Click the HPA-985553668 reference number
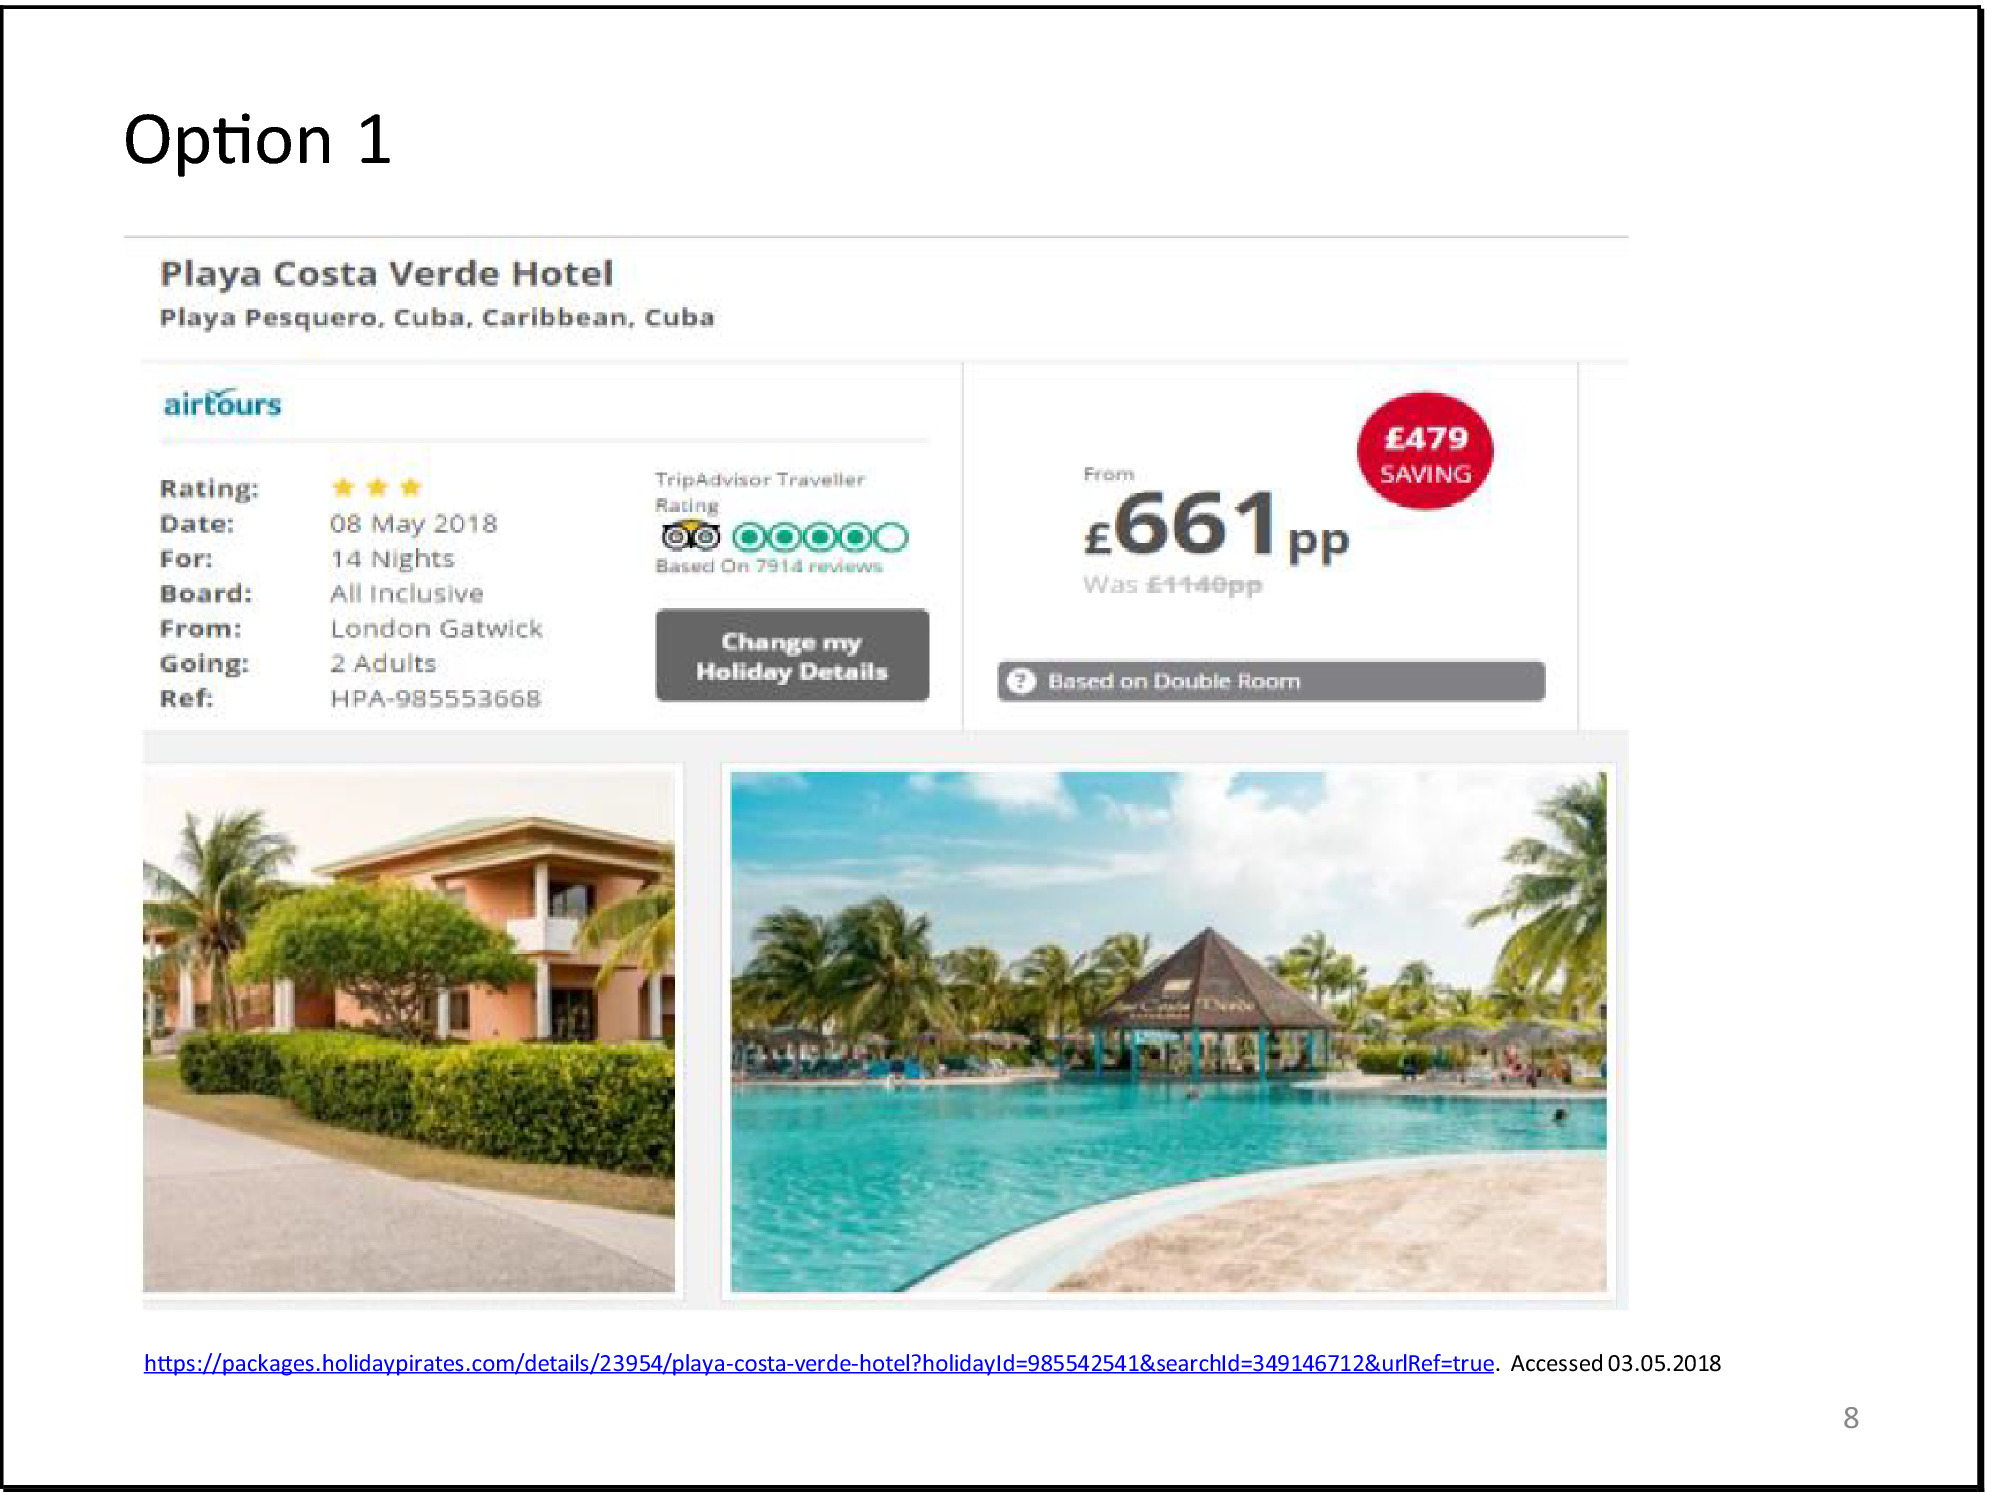Viewport: 1992px width, 1492px height. point(435,698)
